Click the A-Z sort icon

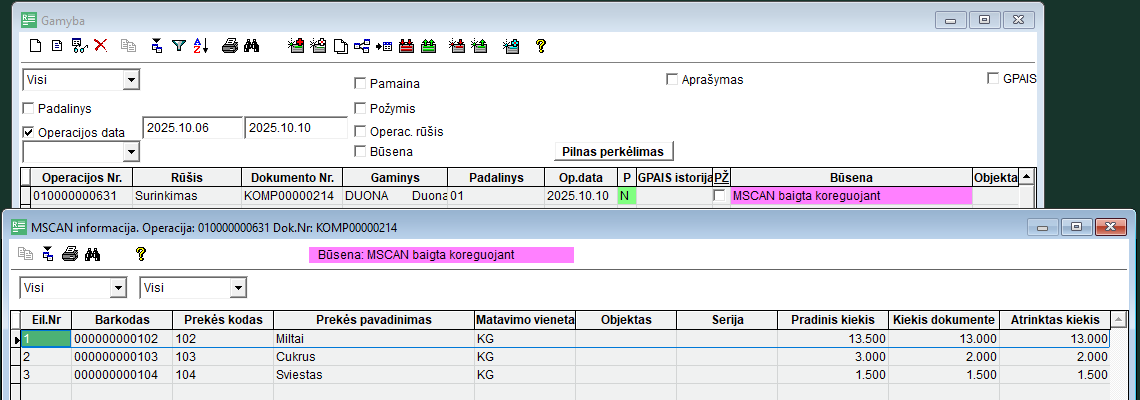point(198,45)
